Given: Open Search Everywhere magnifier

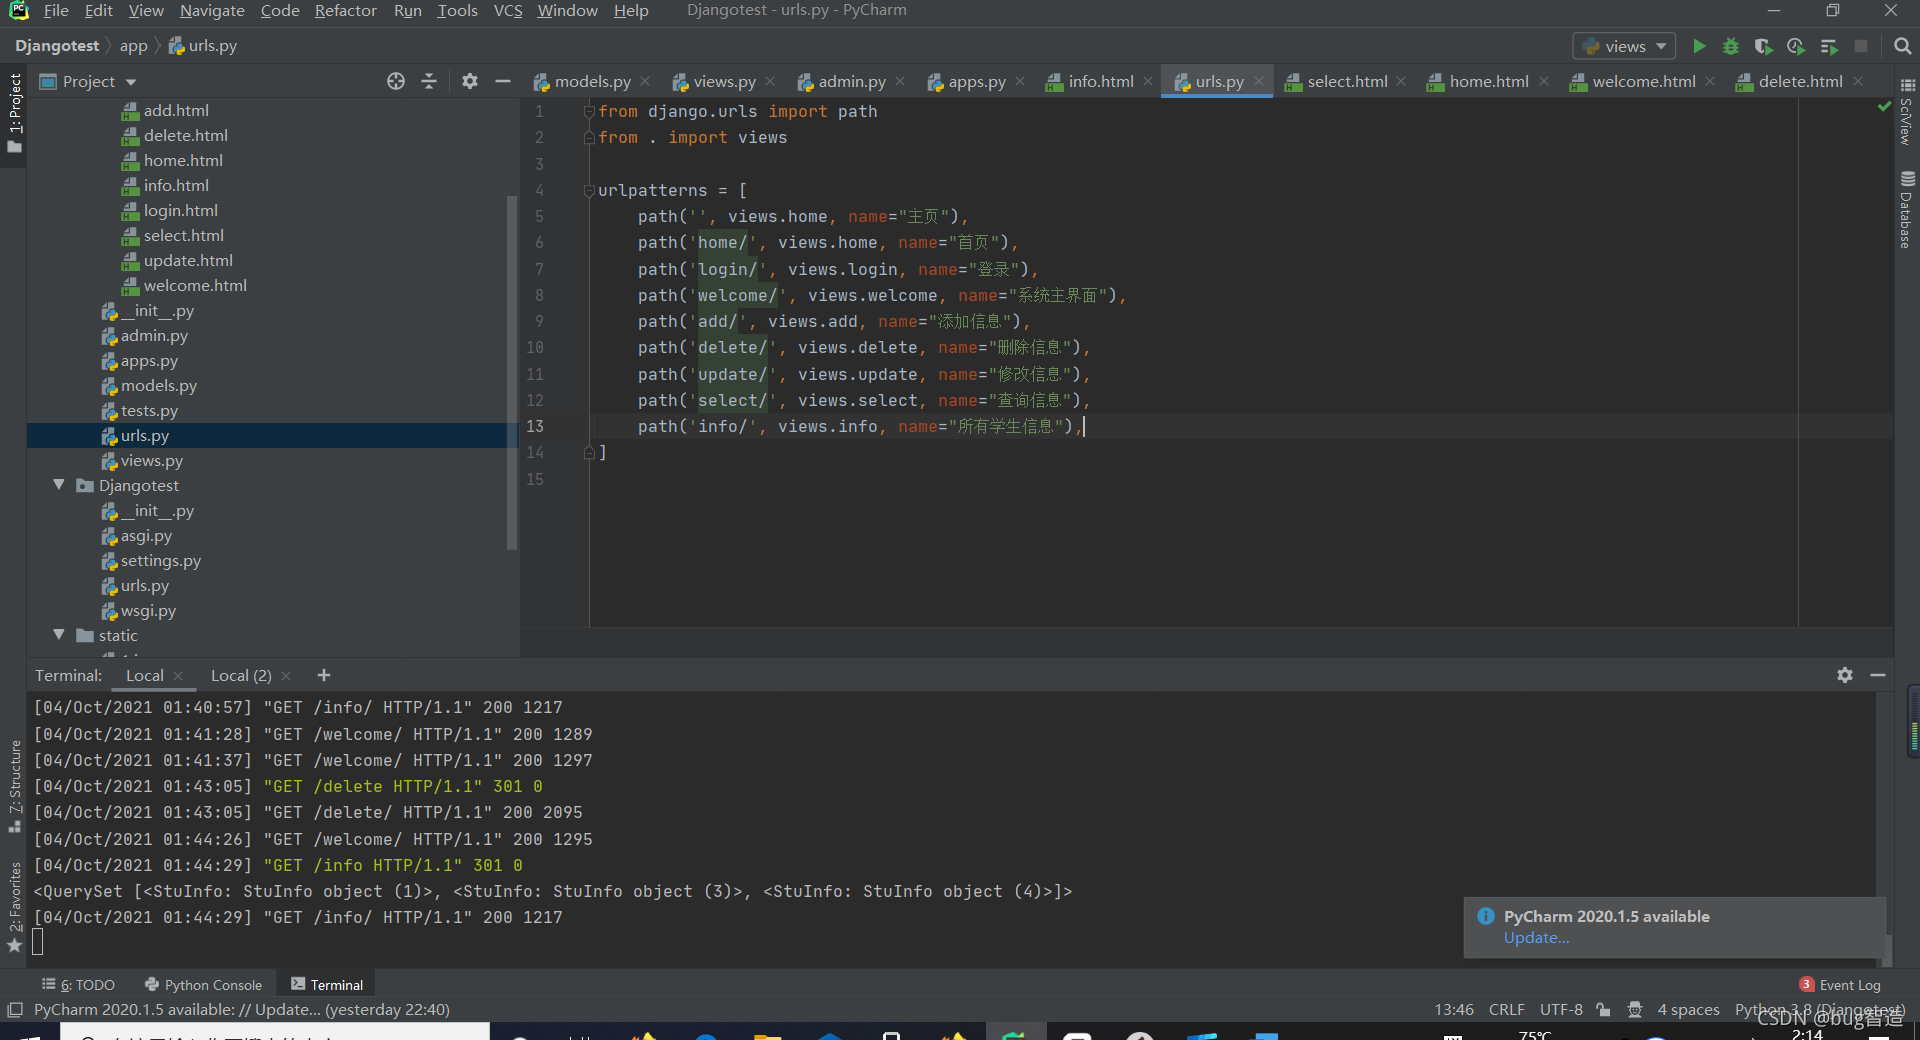Looking at the screenshot, I should (1902, 46).
